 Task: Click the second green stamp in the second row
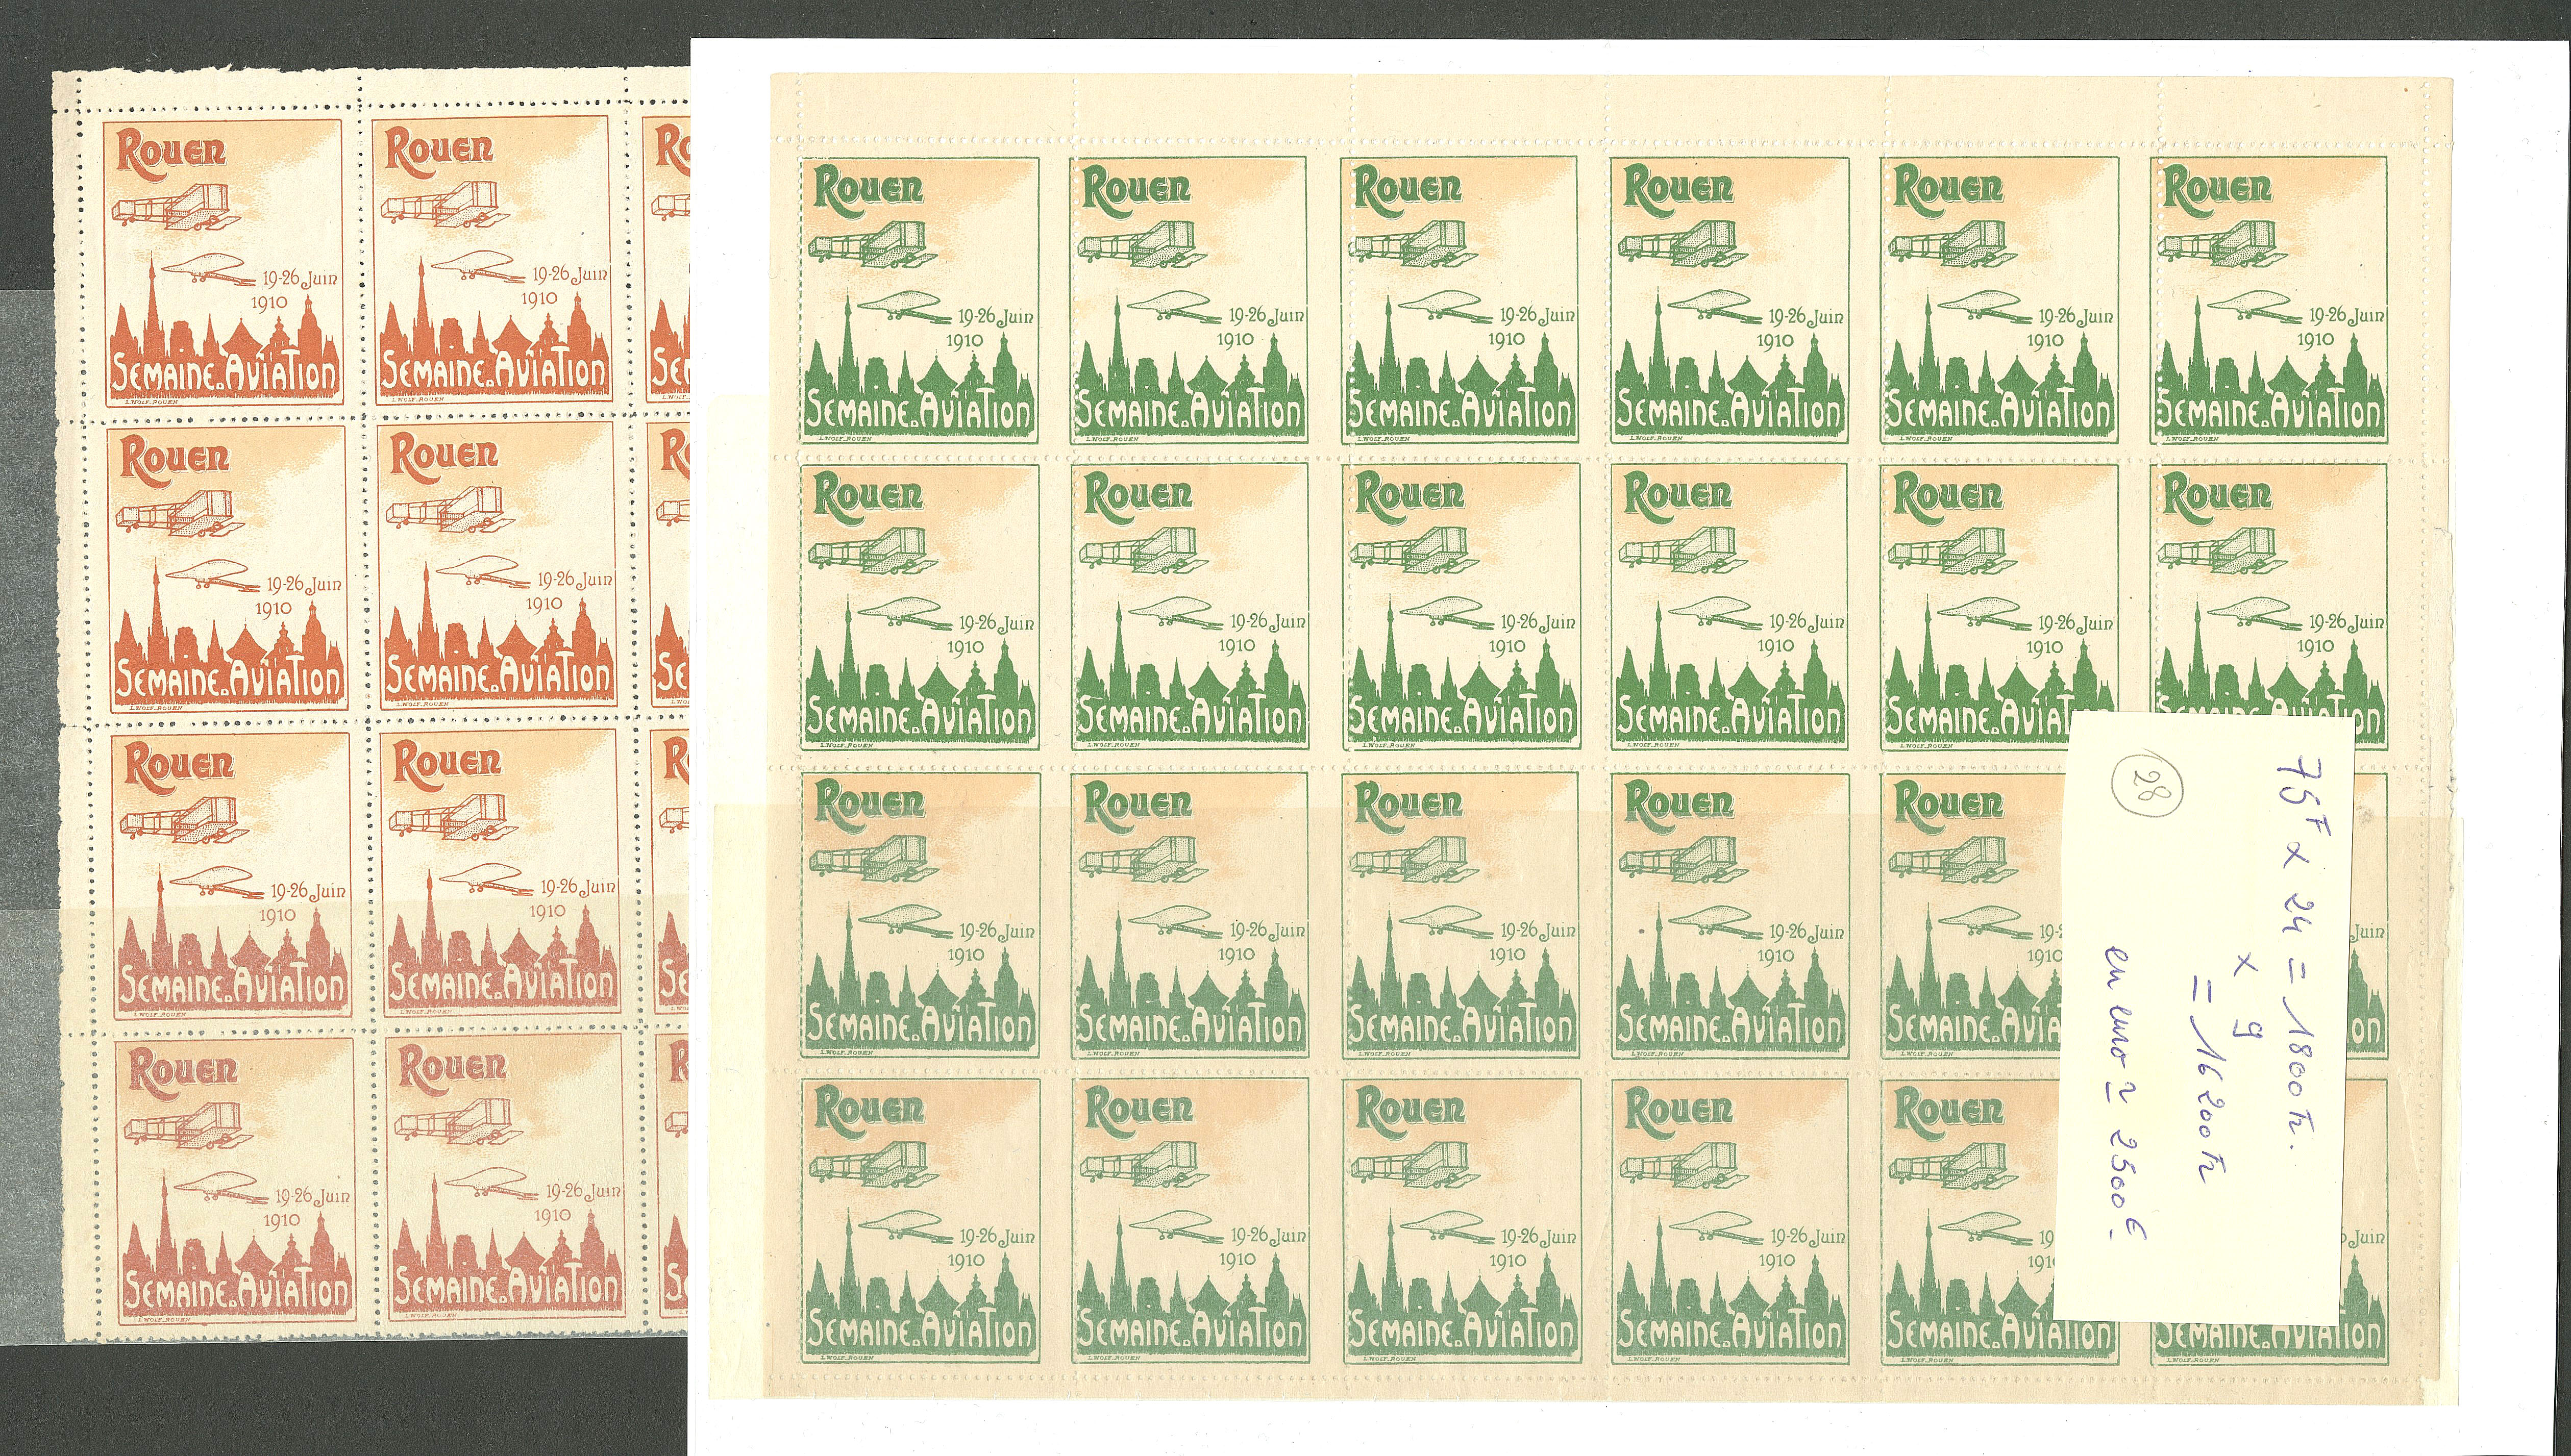[1189, 606]
